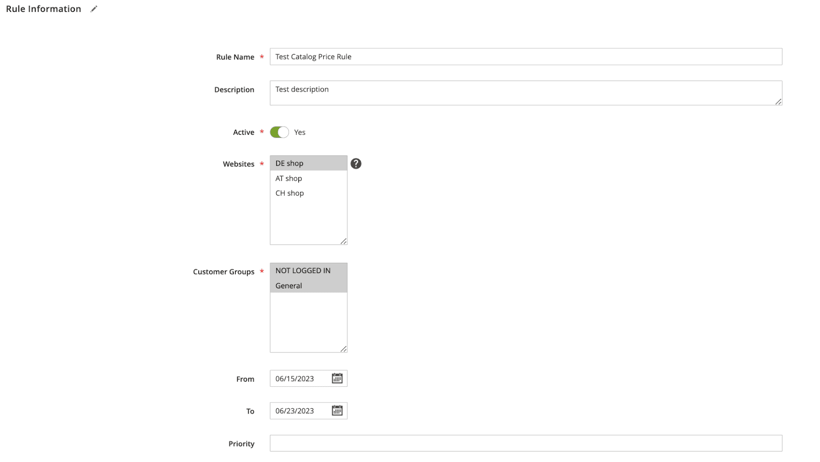This screenshot has width=820, height=462.
Task: Select DE shop in Websites list
Action: [x=309, y=163]
